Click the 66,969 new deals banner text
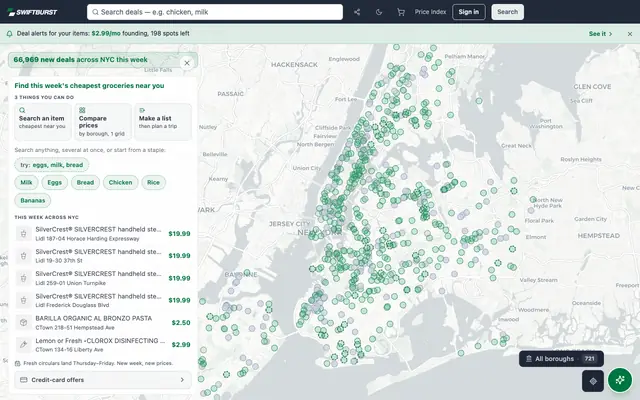The image size is (640, 400). [80, 60]
